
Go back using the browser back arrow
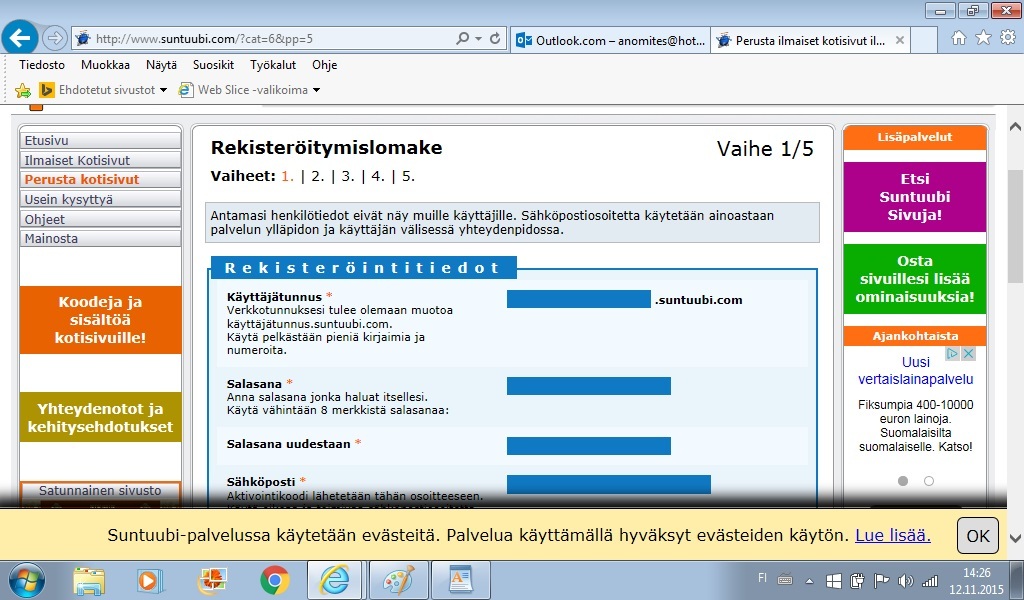[x=20, y=38]
